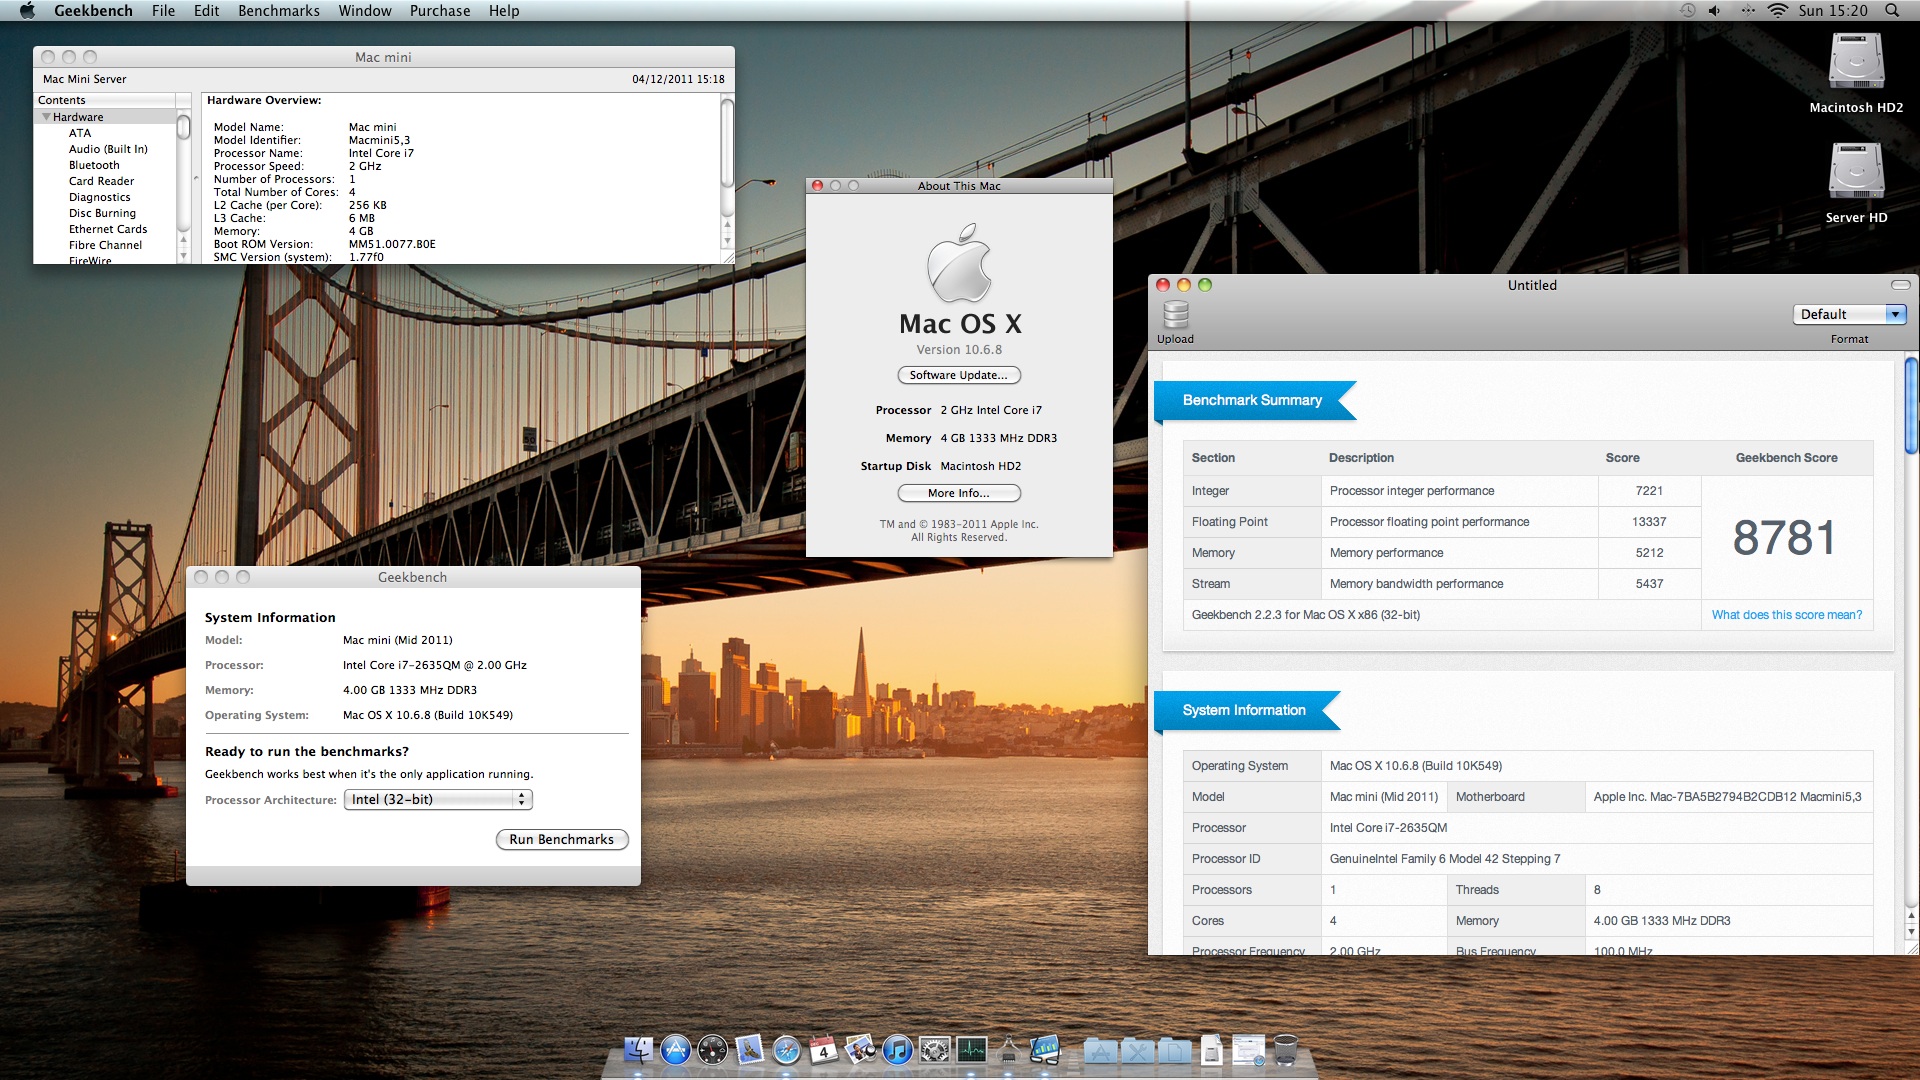Open the Server HD drive icon
Screen dimensions: 1920x1080
point(1855,172)
